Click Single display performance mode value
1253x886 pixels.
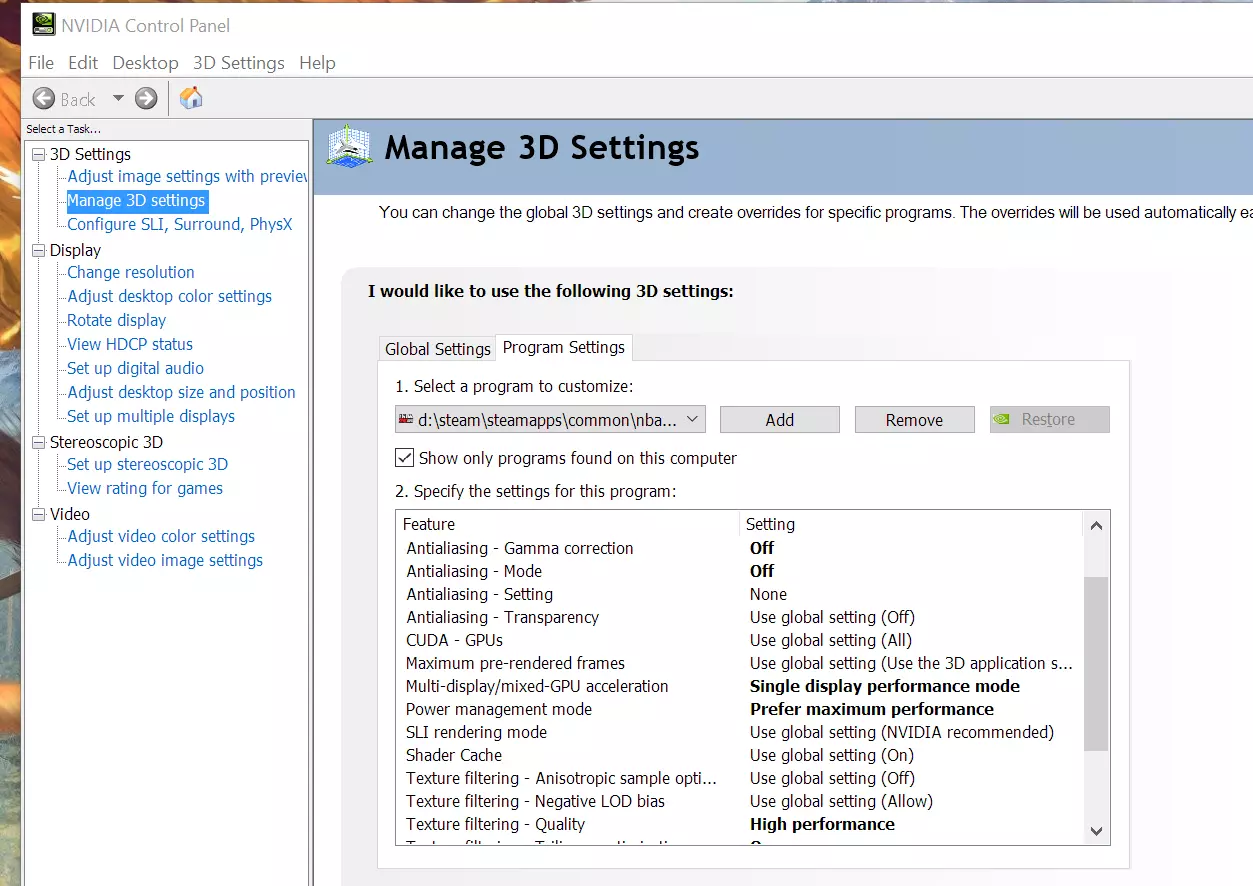[885, 686]
